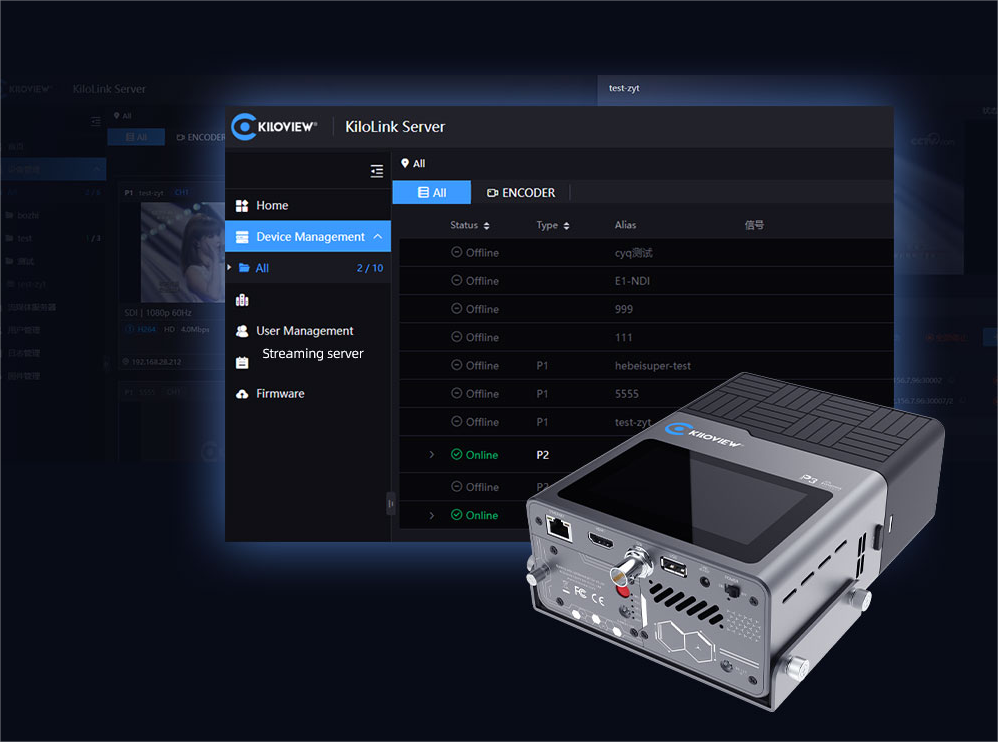The height and width of the screenshot is (742, 998).
Task: Click the 信号 column header
Action: click(754, 225)
